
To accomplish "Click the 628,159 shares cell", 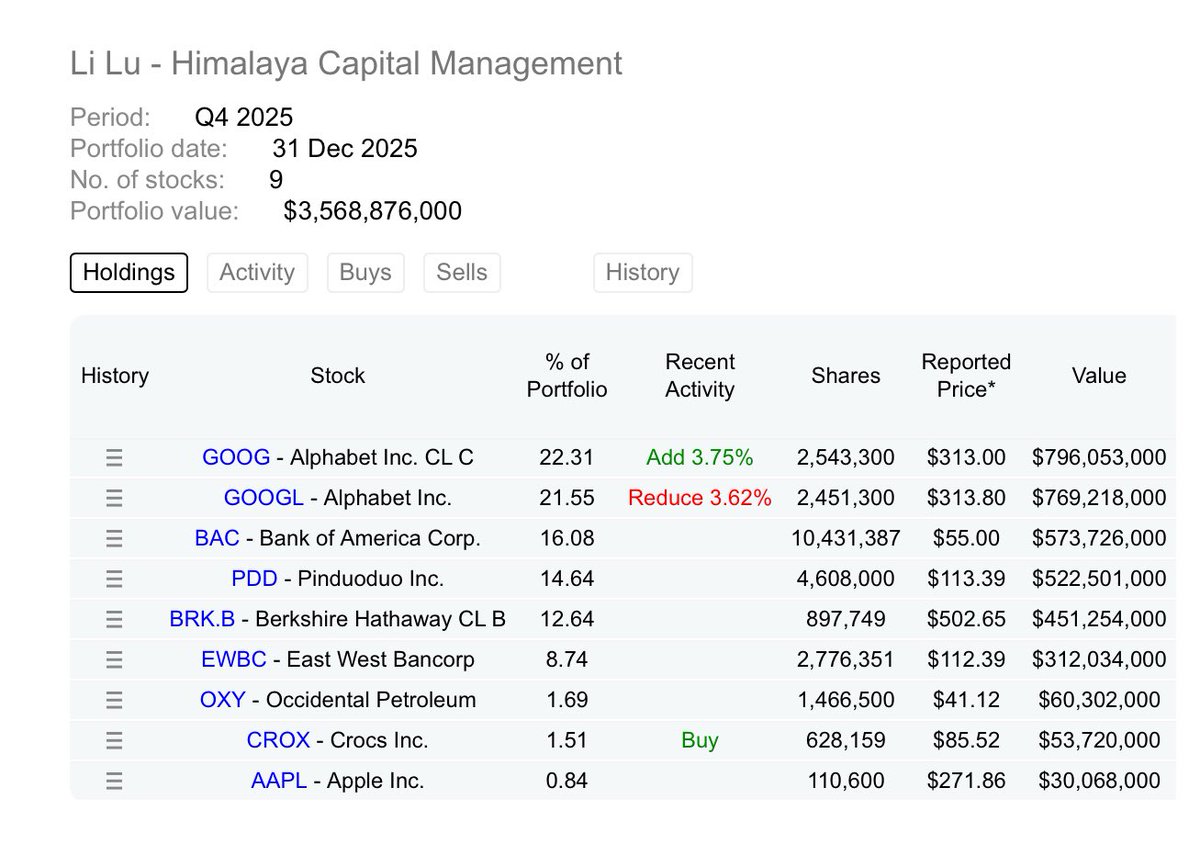I will [x=846, y=741].
